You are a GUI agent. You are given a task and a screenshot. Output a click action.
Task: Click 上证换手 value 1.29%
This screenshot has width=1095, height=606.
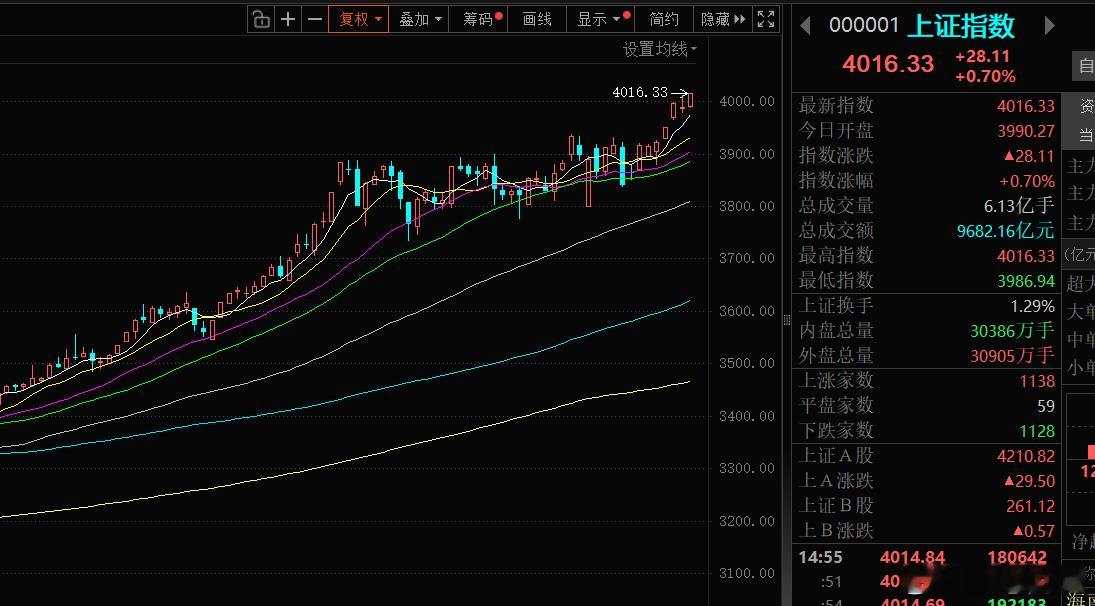pos(1032,306)
